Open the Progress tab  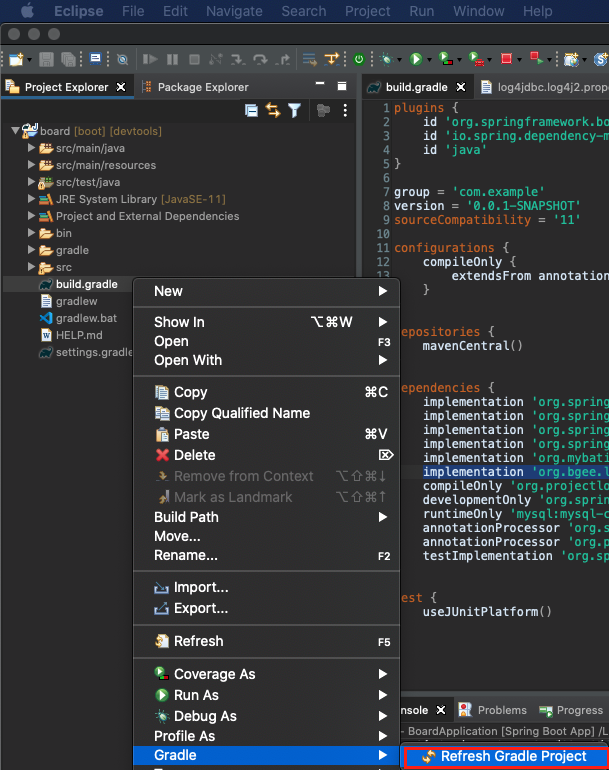(571, 710)
